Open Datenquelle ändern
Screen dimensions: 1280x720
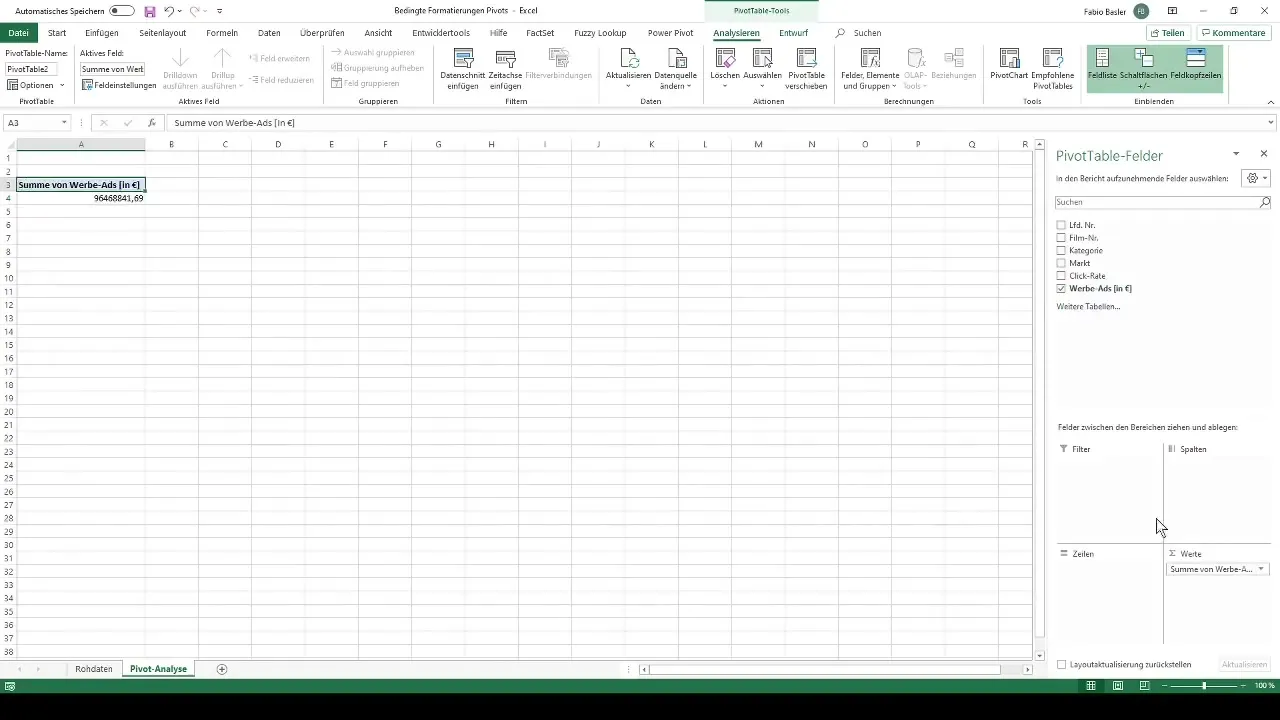coord(676,69)
